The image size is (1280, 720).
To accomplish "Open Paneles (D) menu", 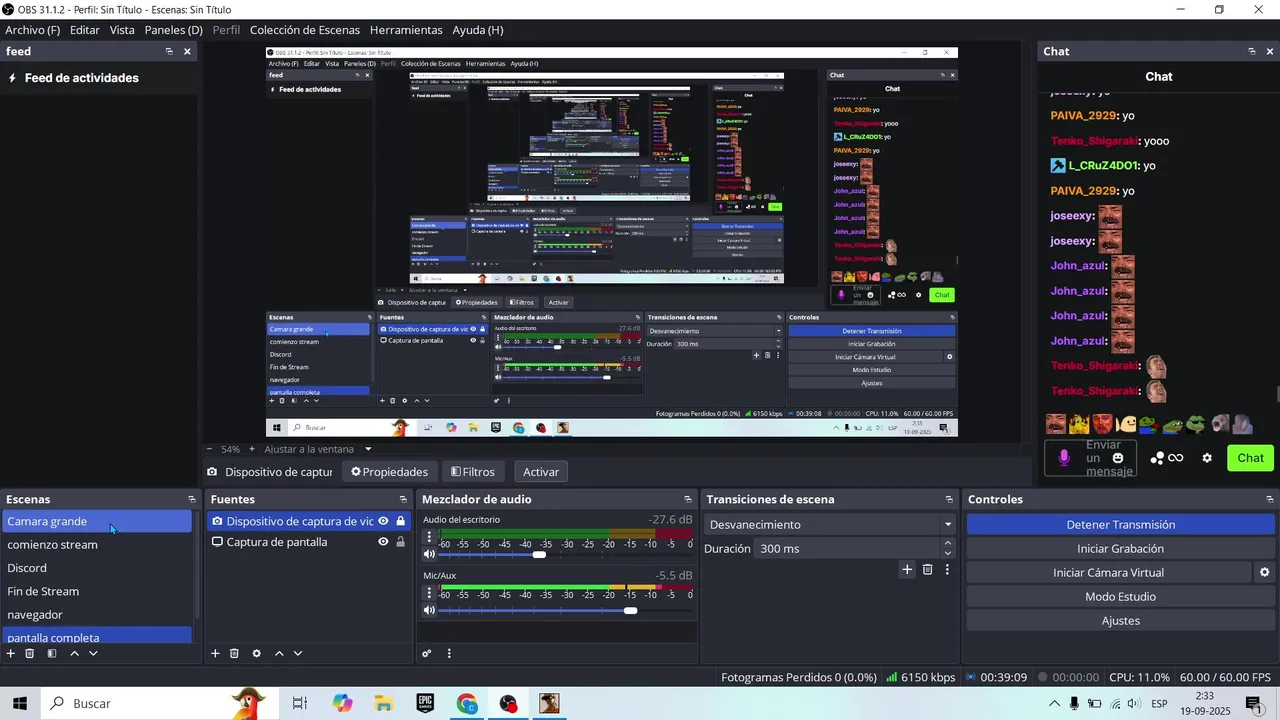I will [x=173, y=30].
